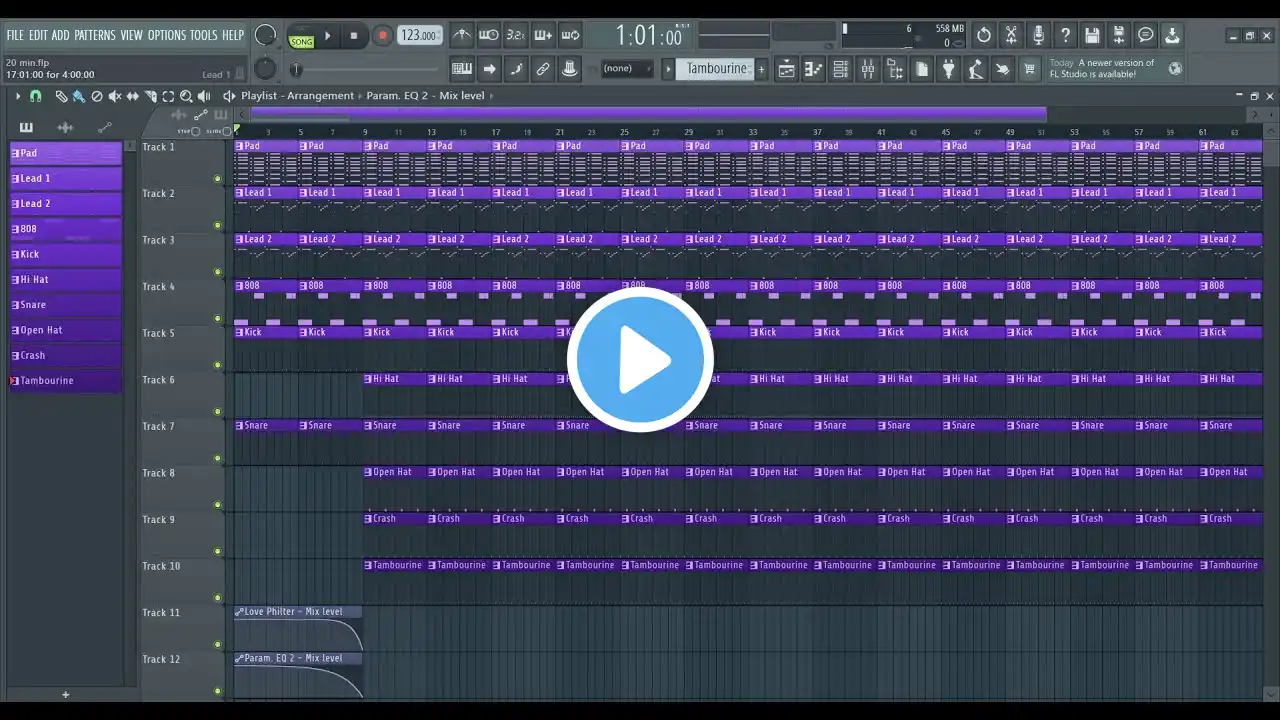1280x720 pixels.
Task: Select the mute tool in playlist toolbar
Action: [114, 96]
